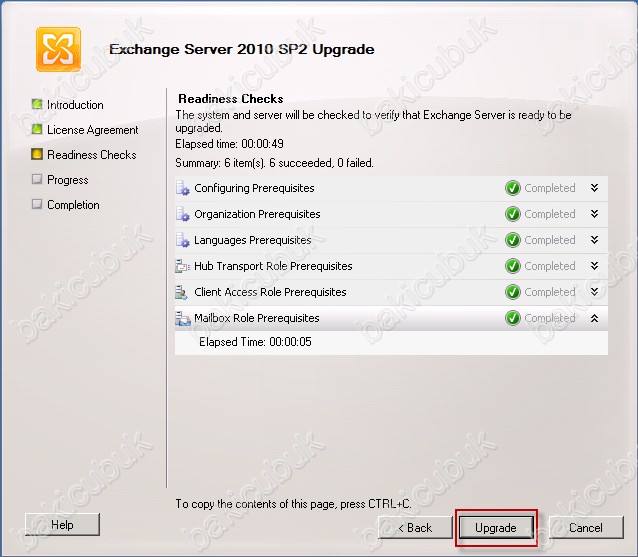This screenshot has height=557, width=638.
Task: Click the Mailbox Role Prerequisites icon
Action: 183,318
